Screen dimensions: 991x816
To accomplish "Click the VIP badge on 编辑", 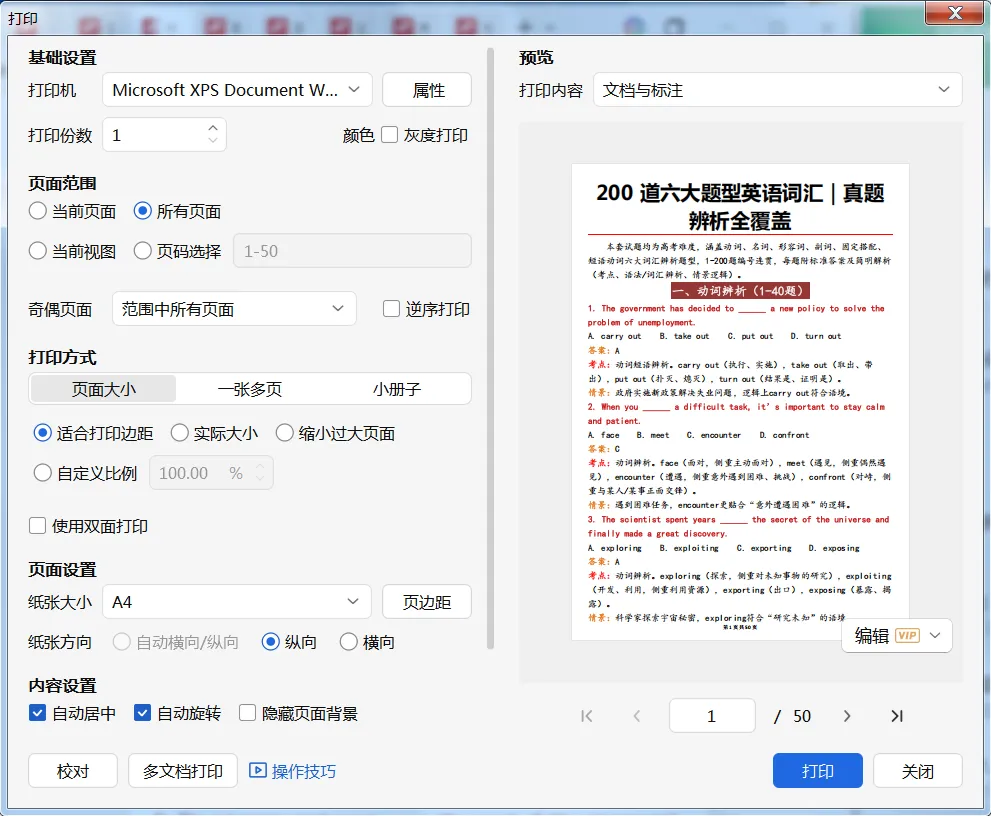I will (907, 636).
